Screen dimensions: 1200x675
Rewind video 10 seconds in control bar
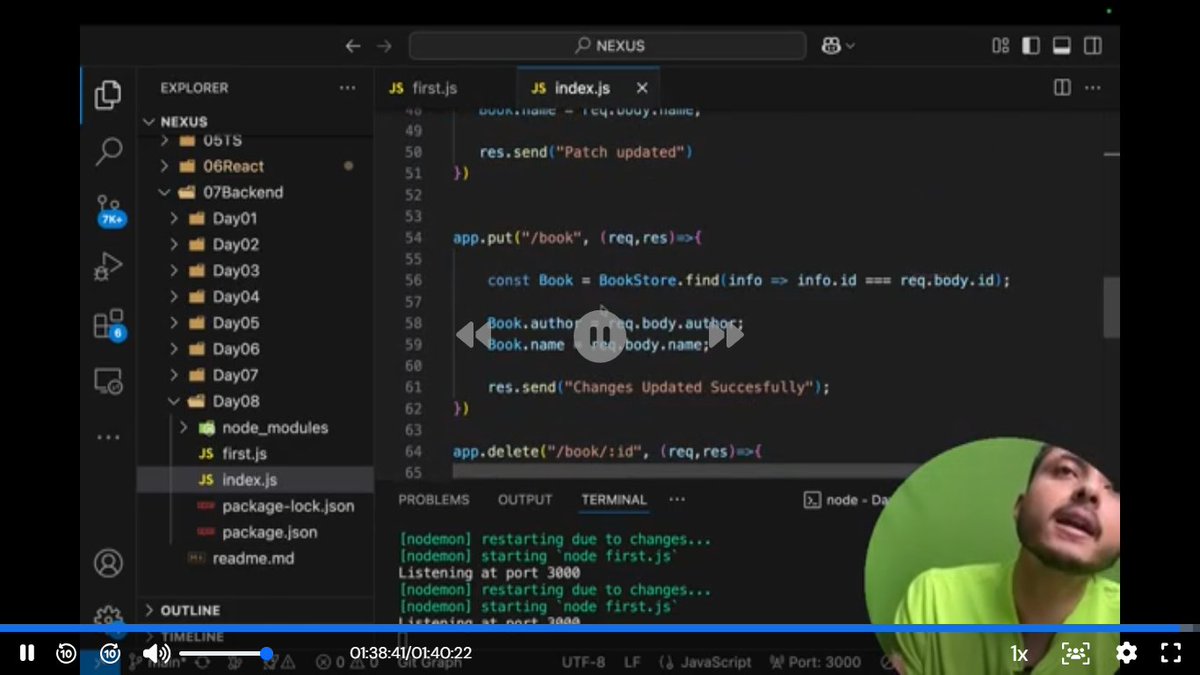click(x=66, y=653)
